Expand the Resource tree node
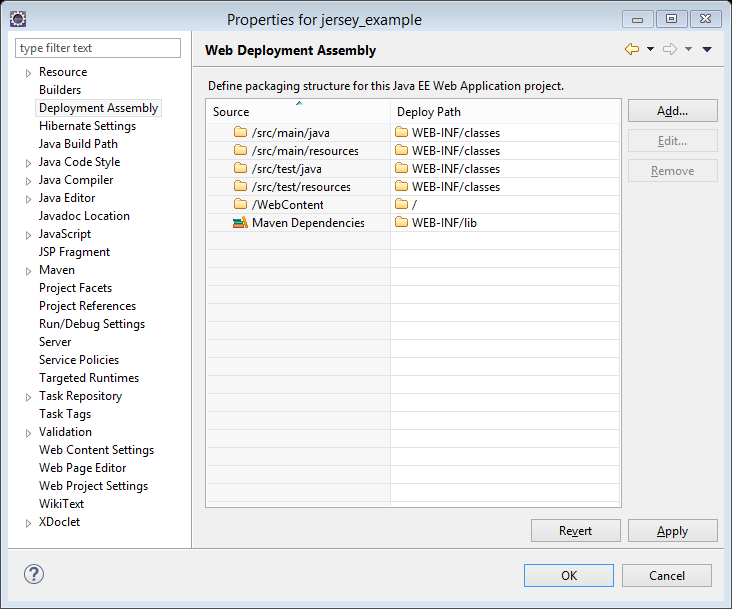This screenshot has height=609, width=732. (x=28, y=73)
